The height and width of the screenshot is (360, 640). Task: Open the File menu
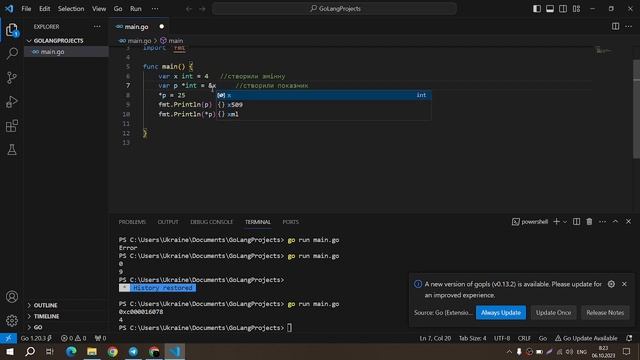(x=26, y=9)
